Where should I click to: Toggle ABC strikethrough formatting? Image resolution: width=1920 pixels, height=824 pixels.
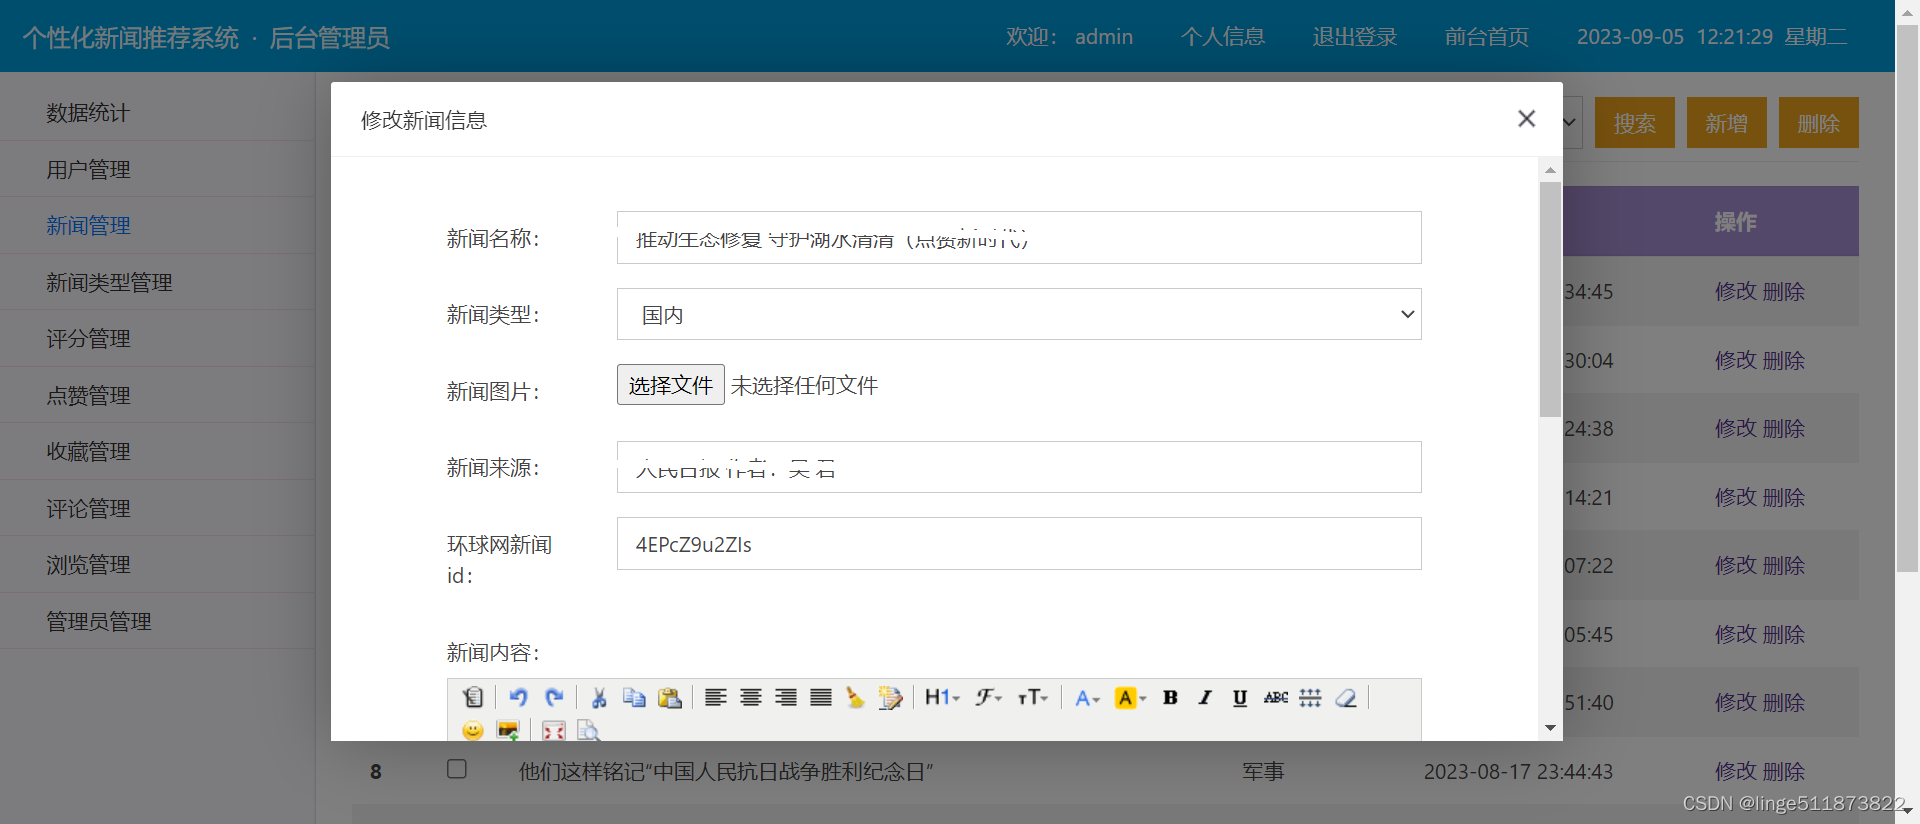click(1276, 697)
